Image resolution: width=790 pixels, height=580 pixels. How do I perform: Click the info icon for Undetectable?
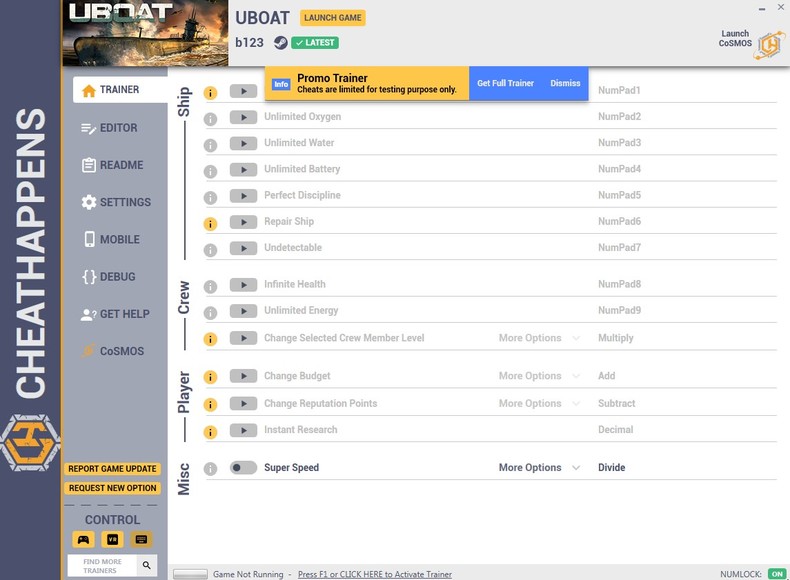[x=210, y=250]
